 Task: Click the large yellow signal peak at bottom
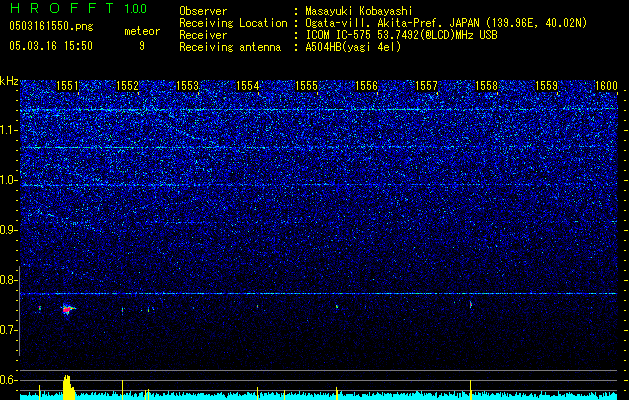pos(68,388)
